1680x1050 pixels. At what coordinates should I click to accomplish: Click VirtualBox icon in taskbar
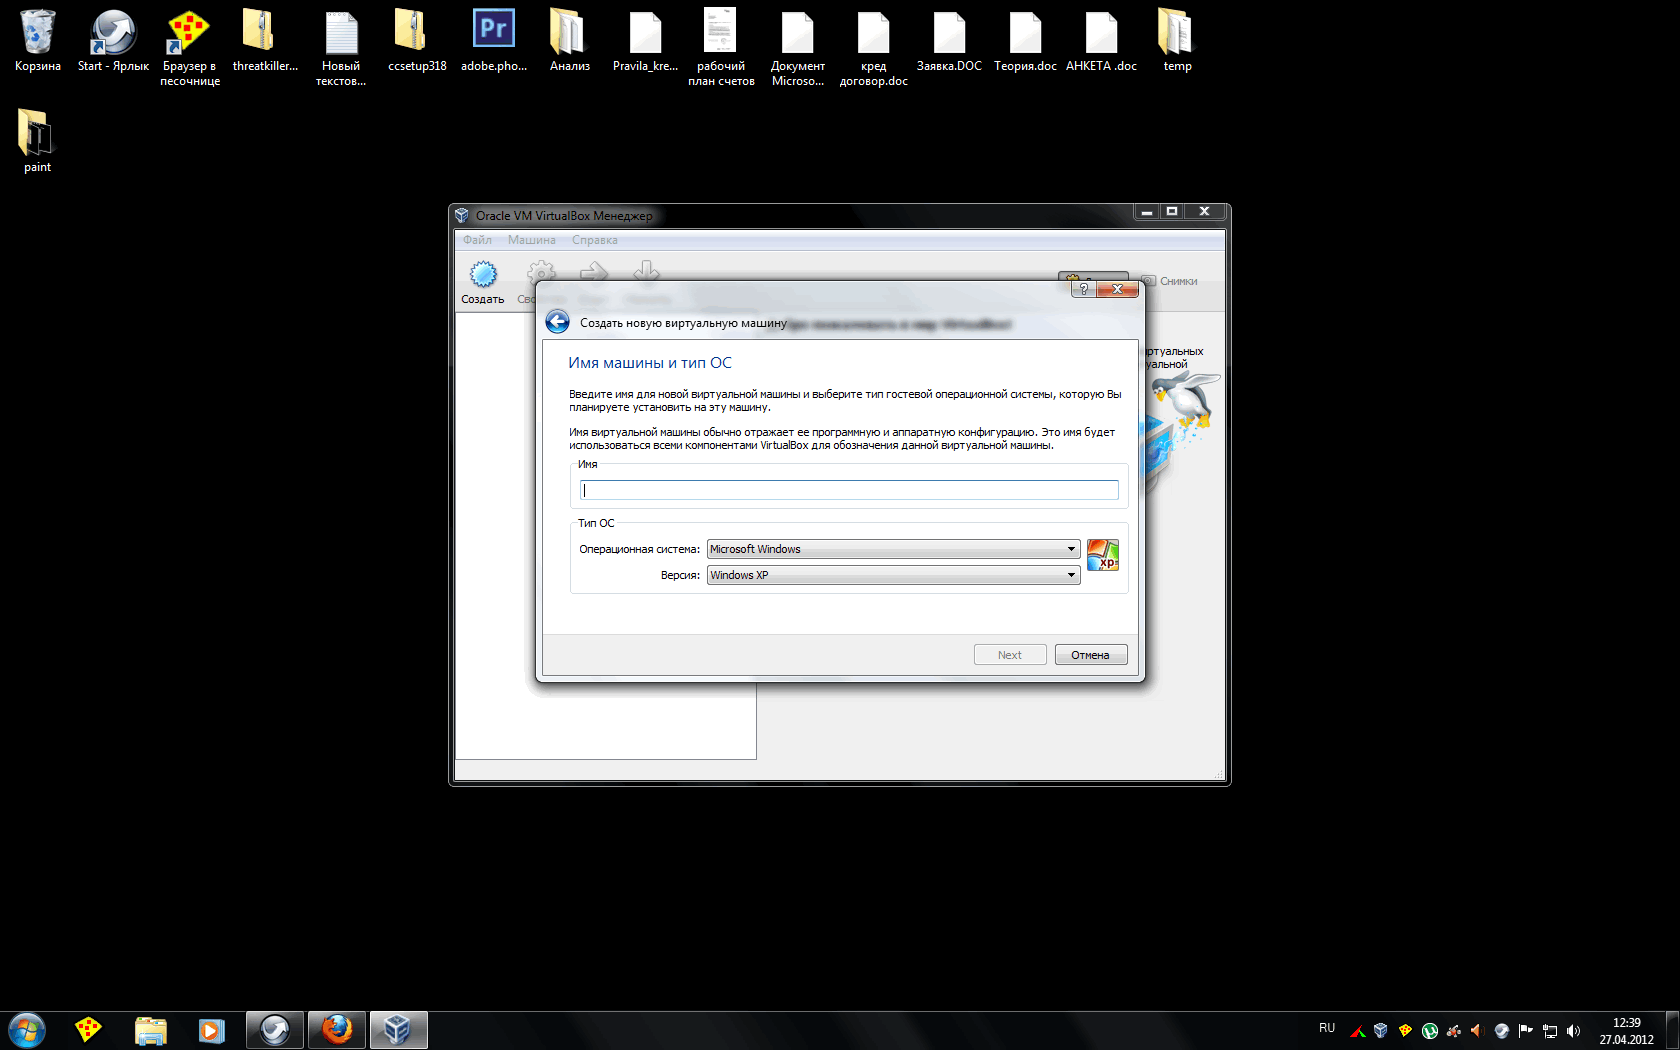398,1029
